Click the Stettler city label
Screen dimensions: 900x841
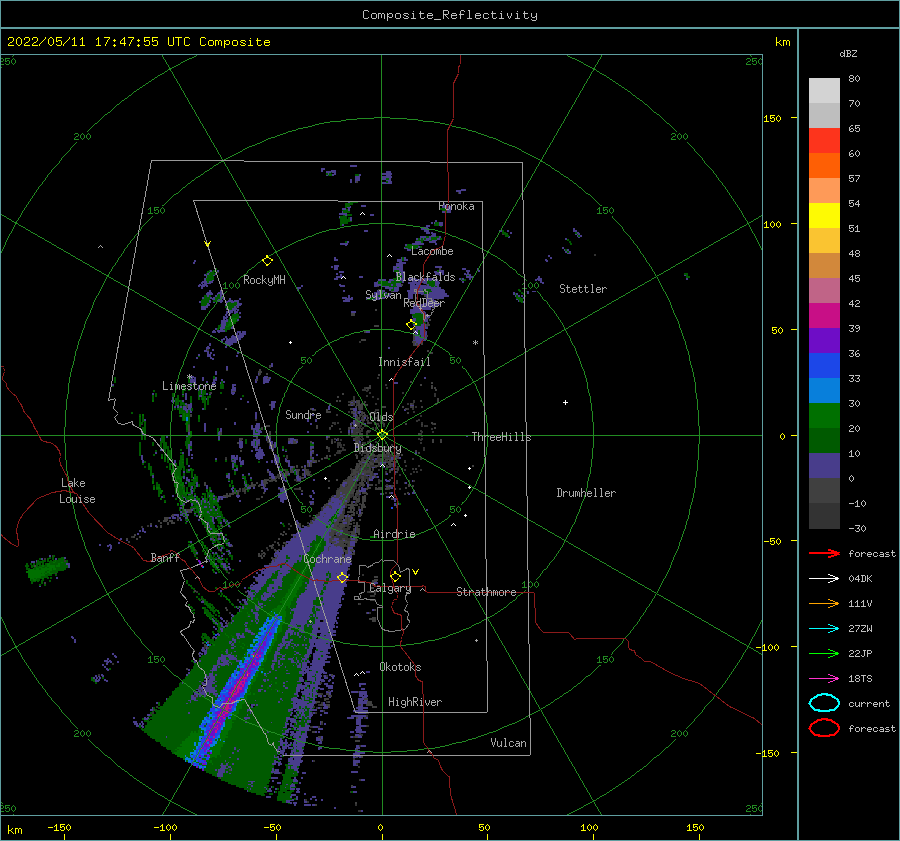(x=583, y=289)
